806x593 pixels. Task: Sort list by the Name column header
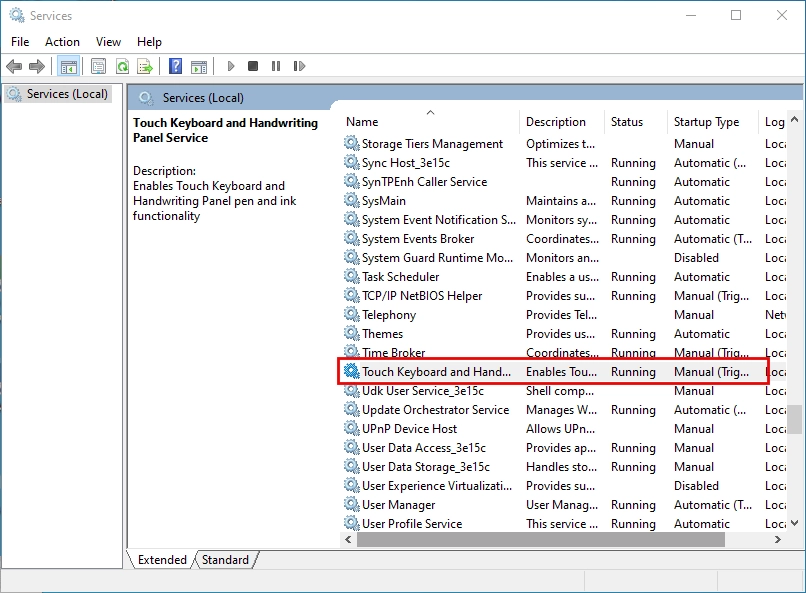[x=362, y=122]
